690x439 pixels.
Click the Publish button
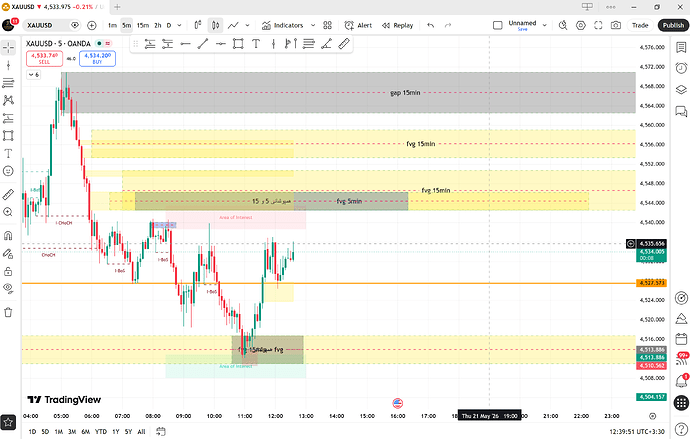click(673, 26)
